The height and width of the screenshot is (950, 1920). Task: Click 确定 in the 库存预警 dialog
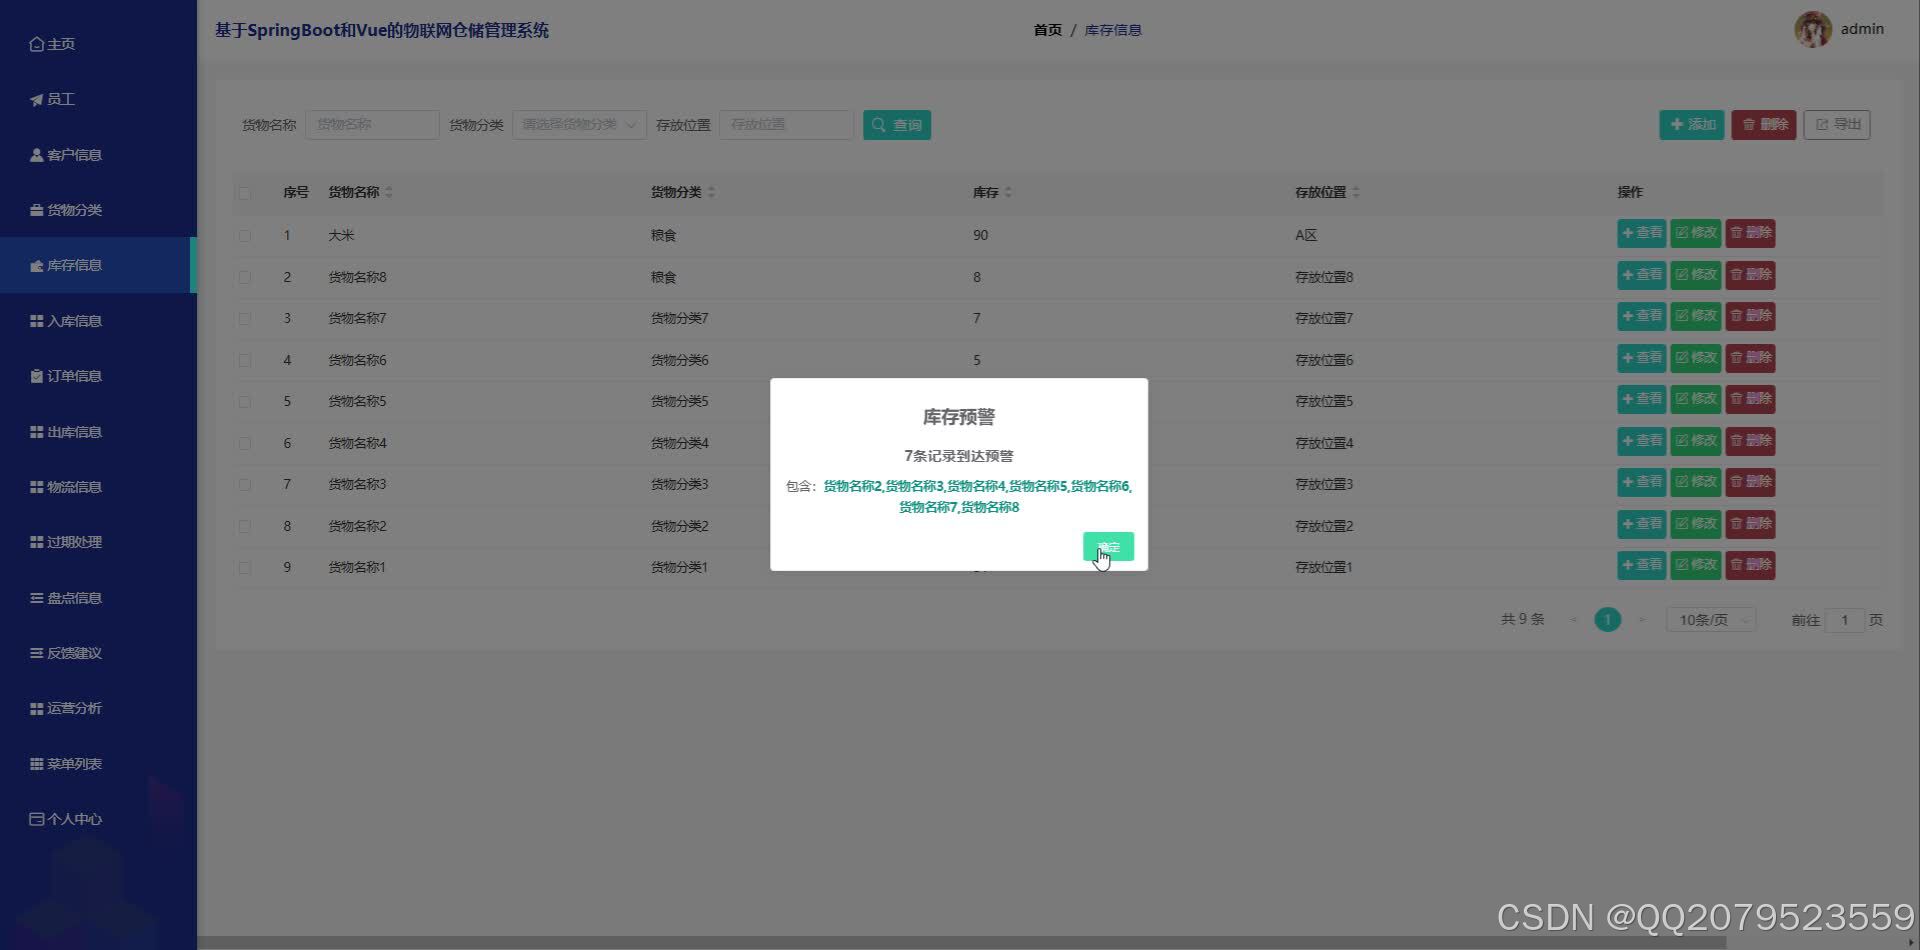click(1107, 547)
